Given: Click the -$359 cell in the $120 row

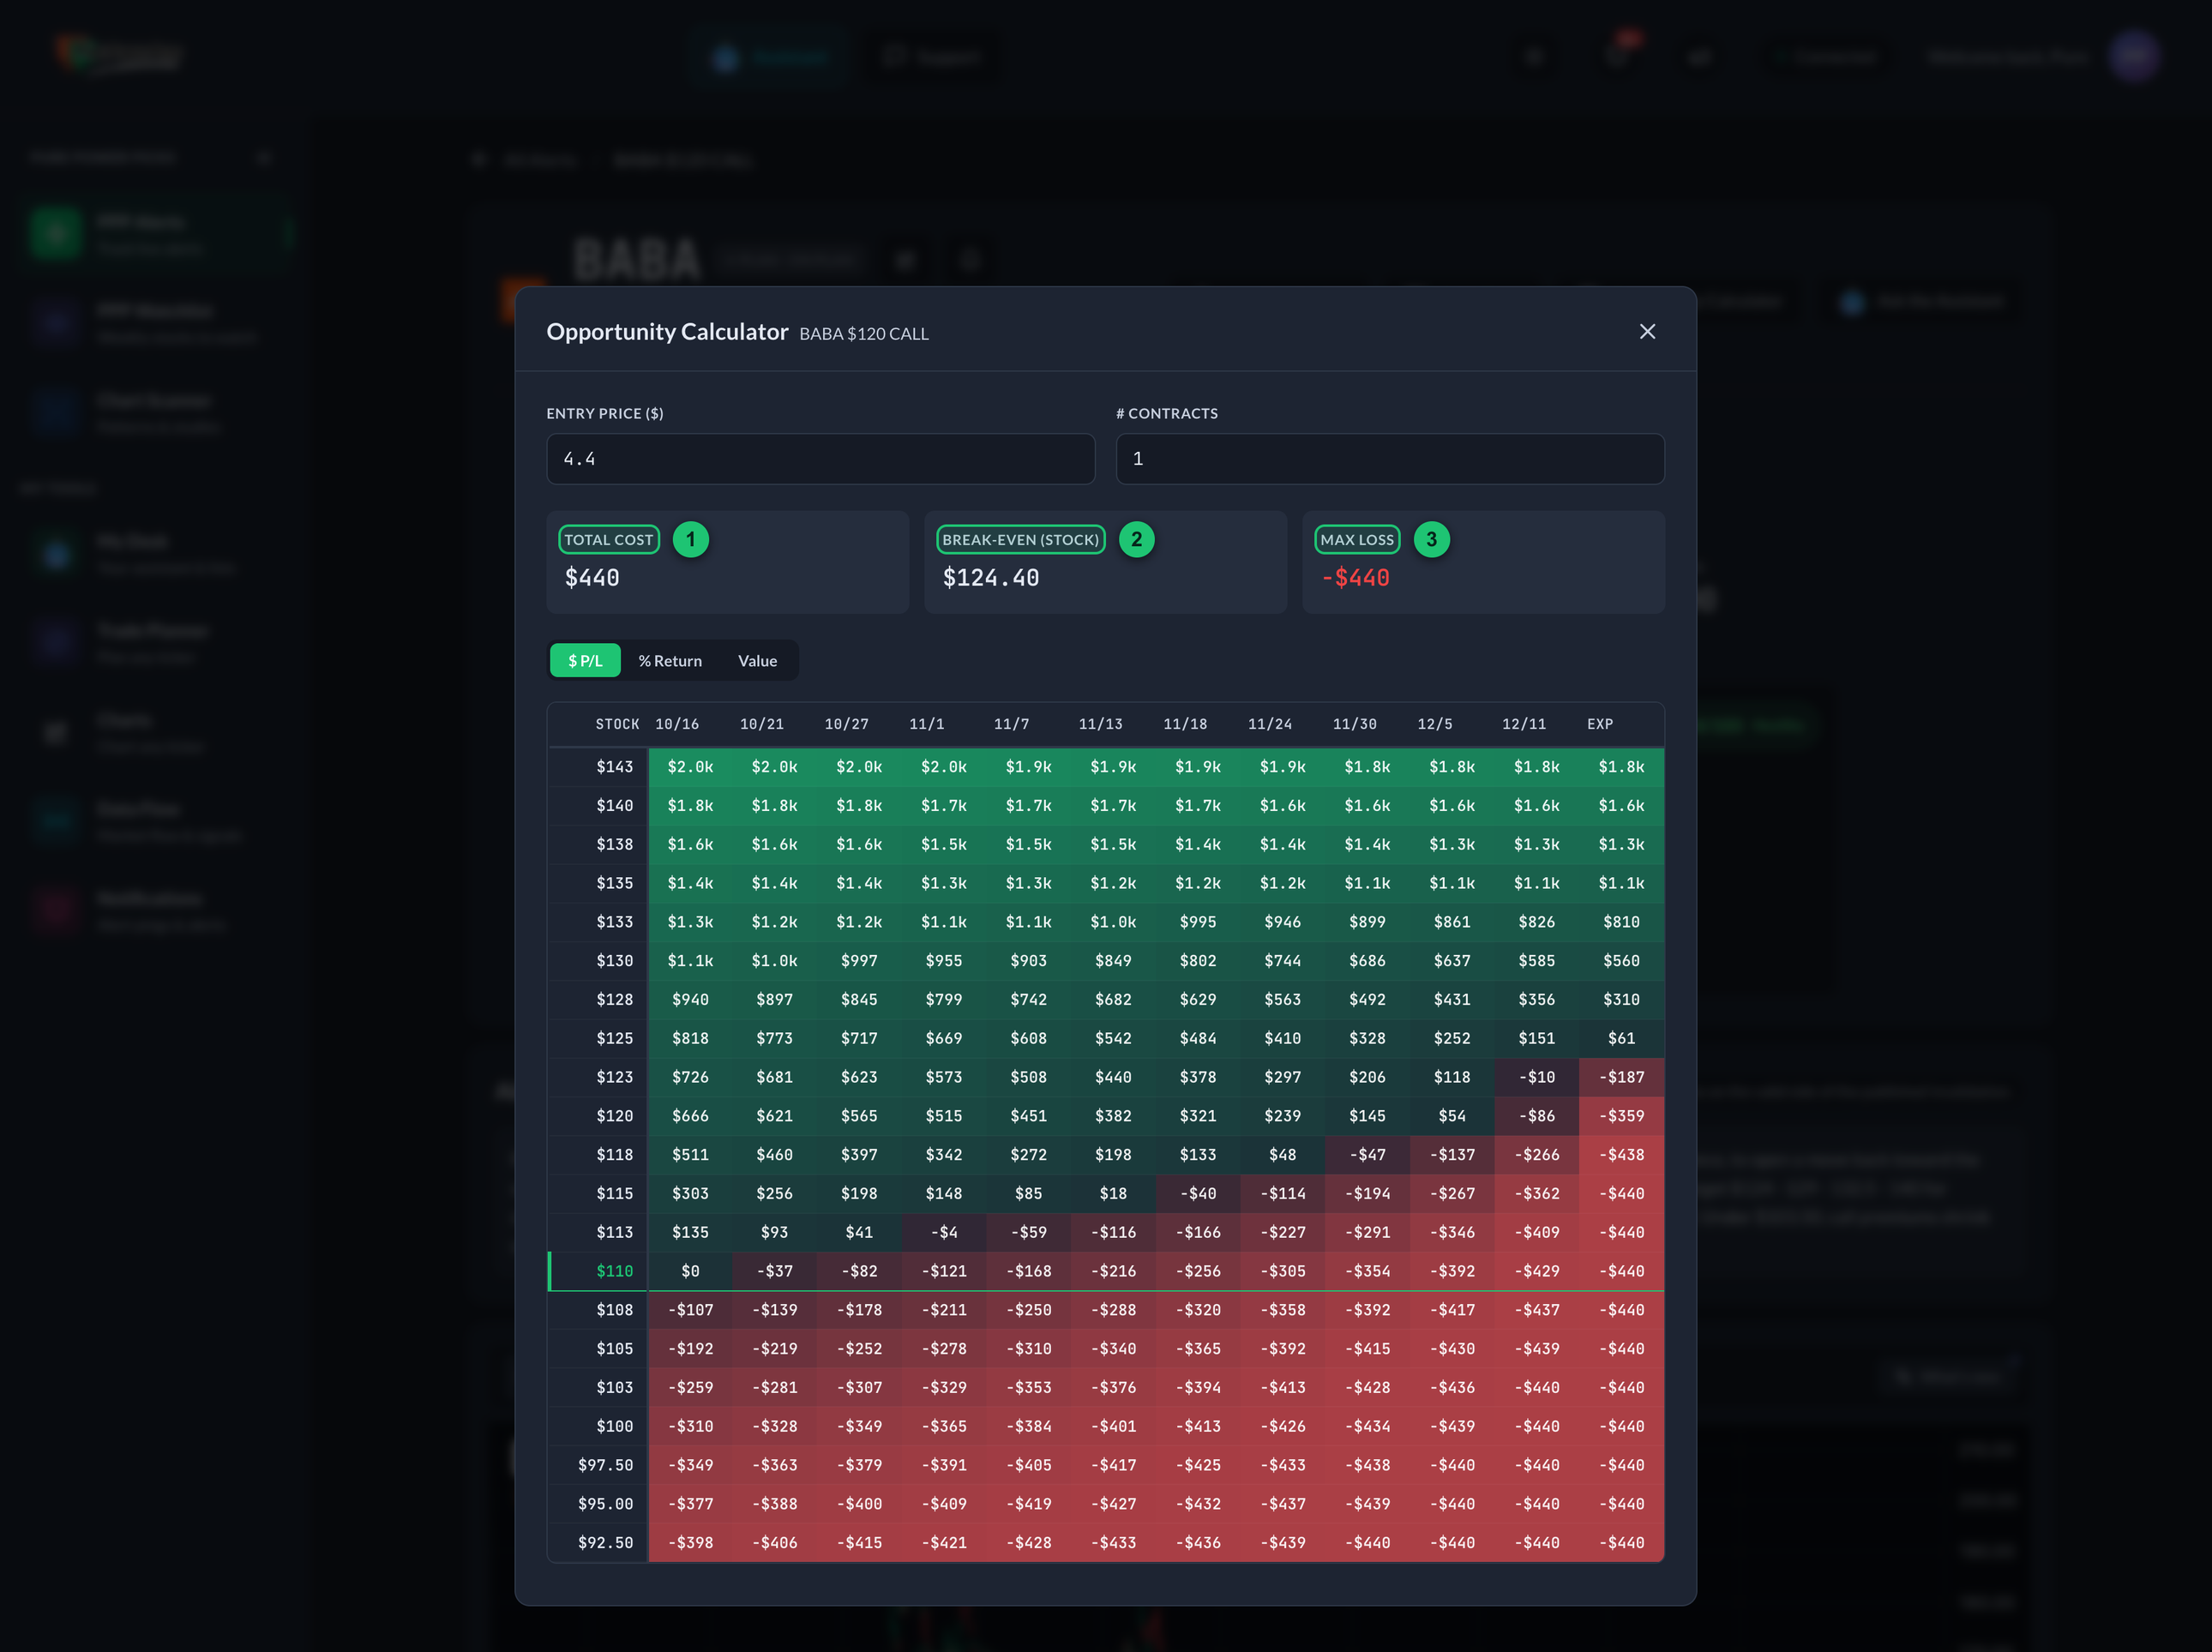Looking at the screenshot, I should click(x=1621, y=1116).
